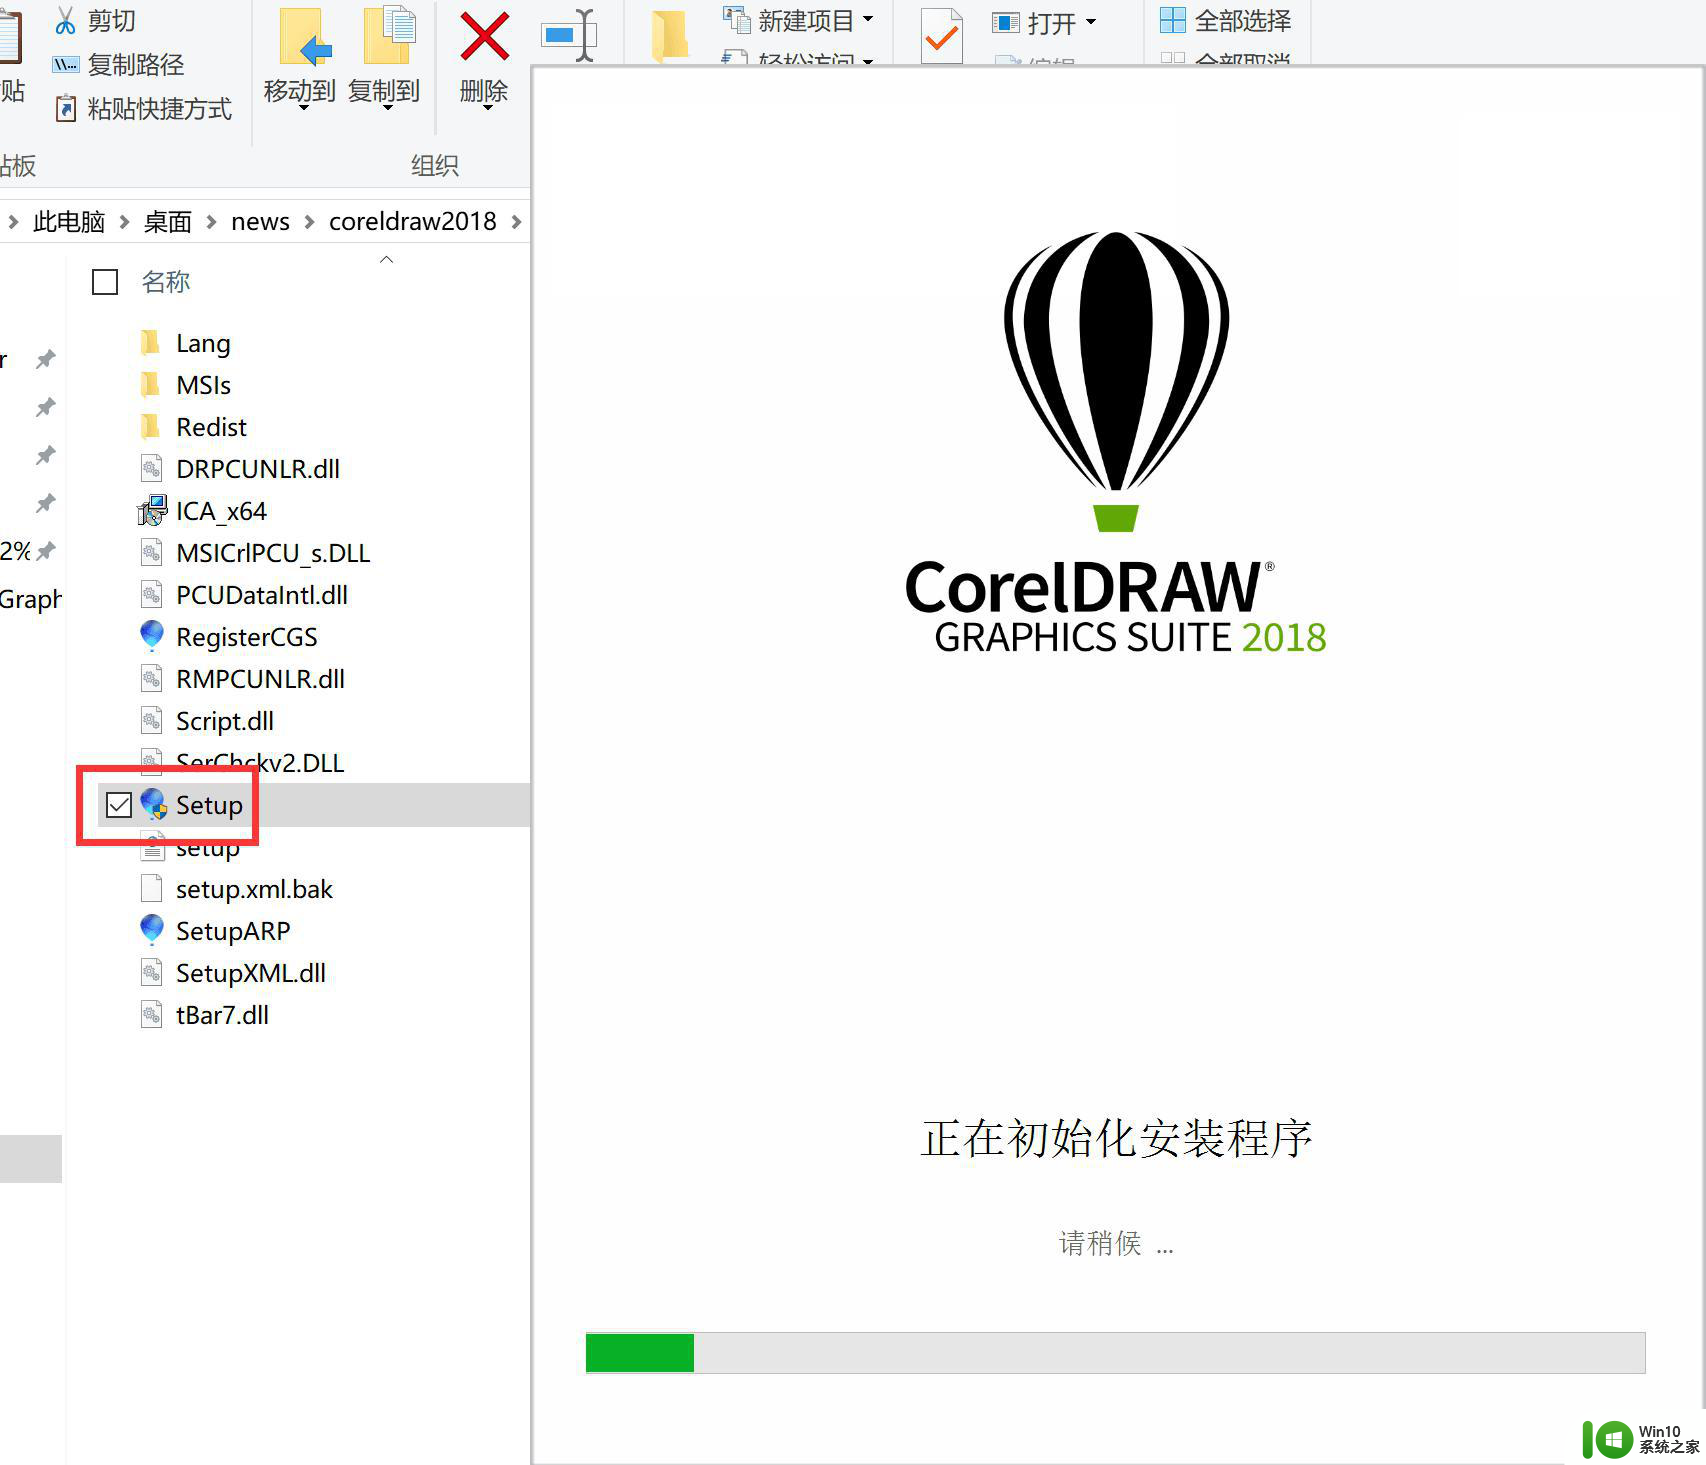Screen dimensions: 1706x1465
Task: Select the RegisterCGS balloon icon
Action: coord(152,636)
